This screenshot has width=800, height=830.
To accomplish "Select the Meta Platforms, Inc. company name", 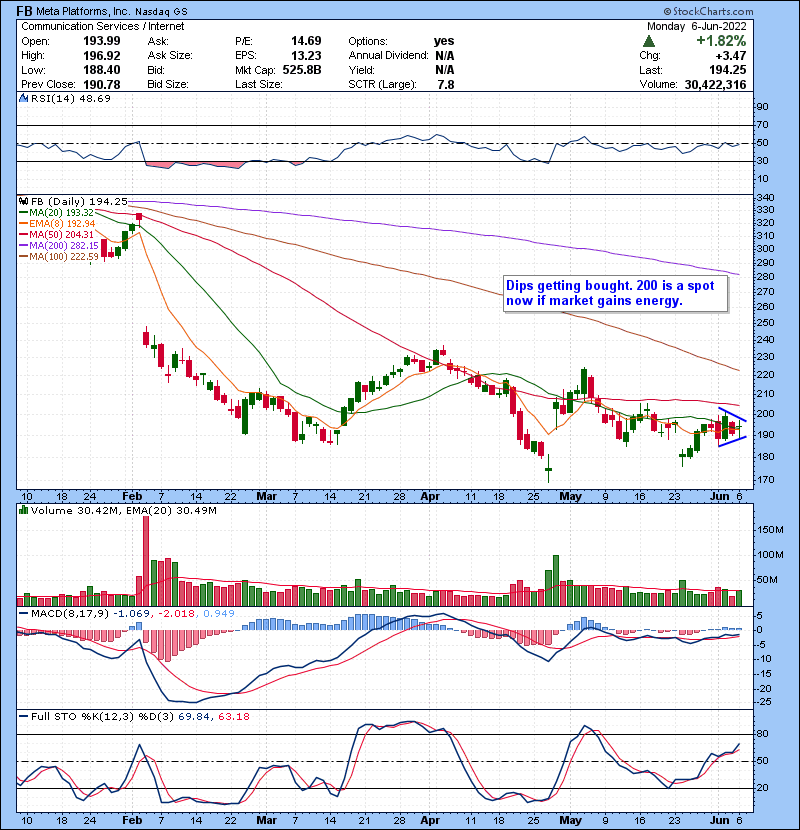I will (x=84, y=12).
